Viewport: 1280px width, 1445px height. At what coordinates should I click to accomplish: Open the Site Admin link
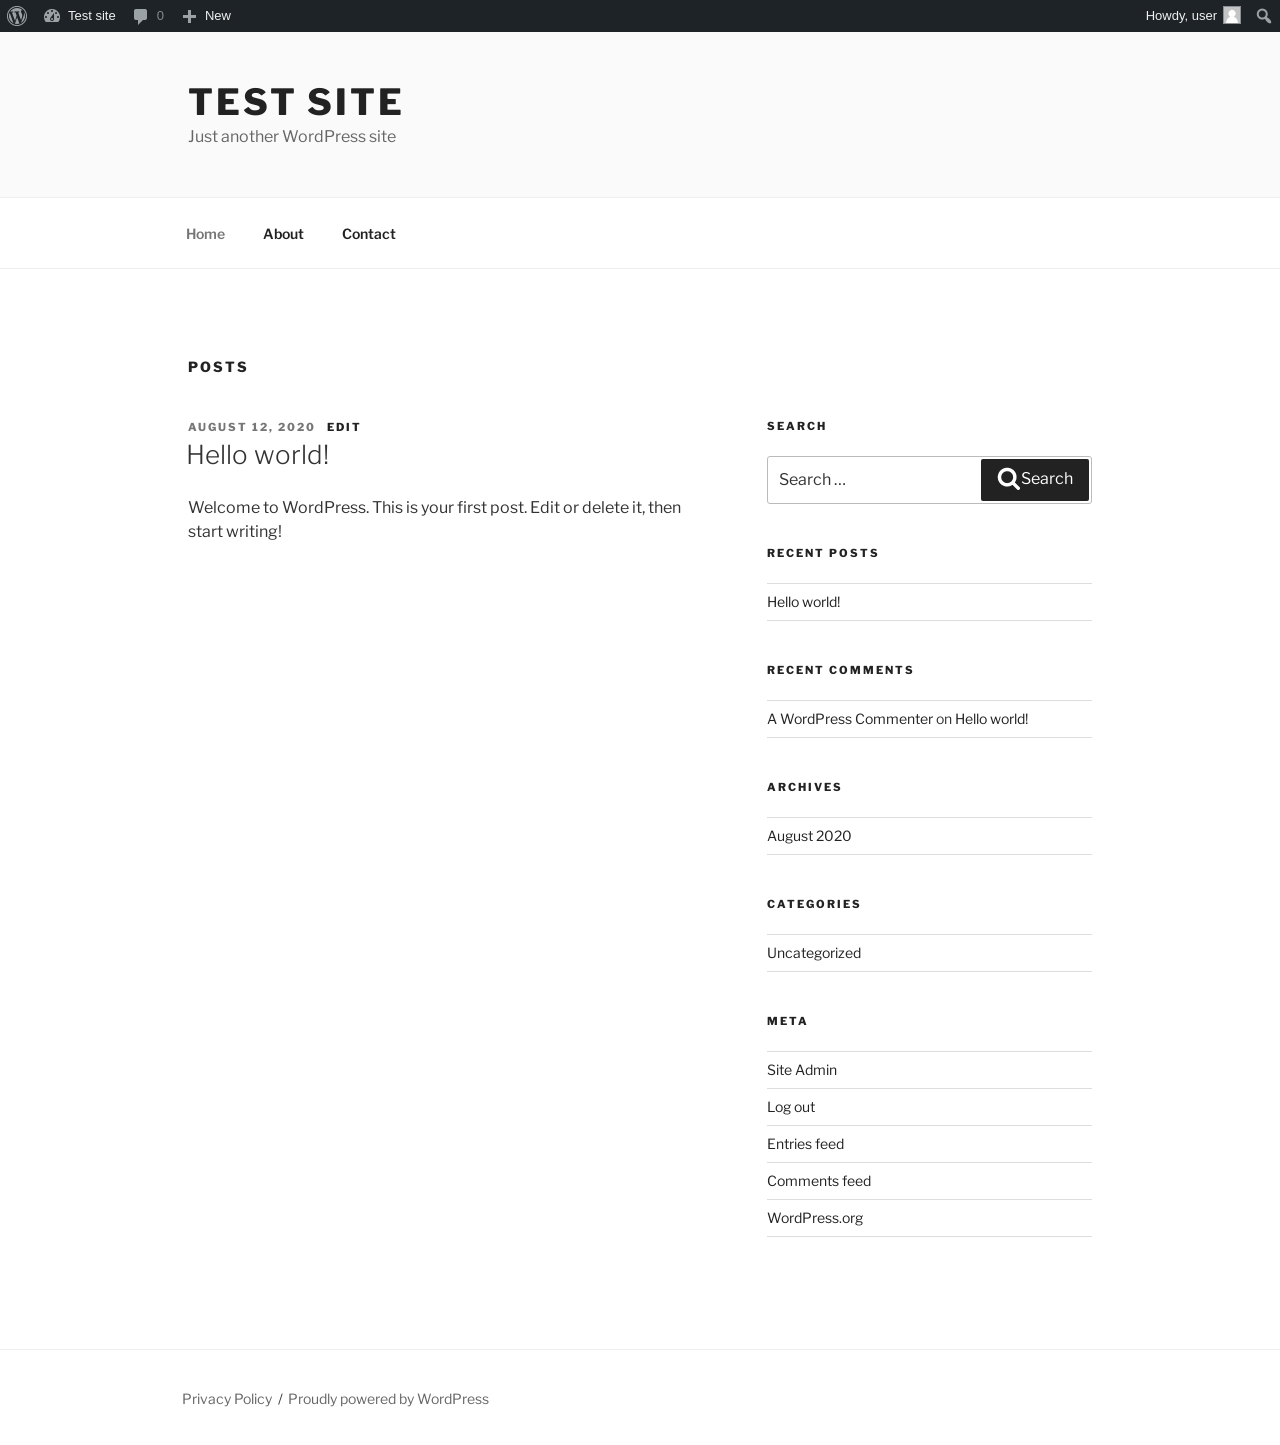point(801,1070)
